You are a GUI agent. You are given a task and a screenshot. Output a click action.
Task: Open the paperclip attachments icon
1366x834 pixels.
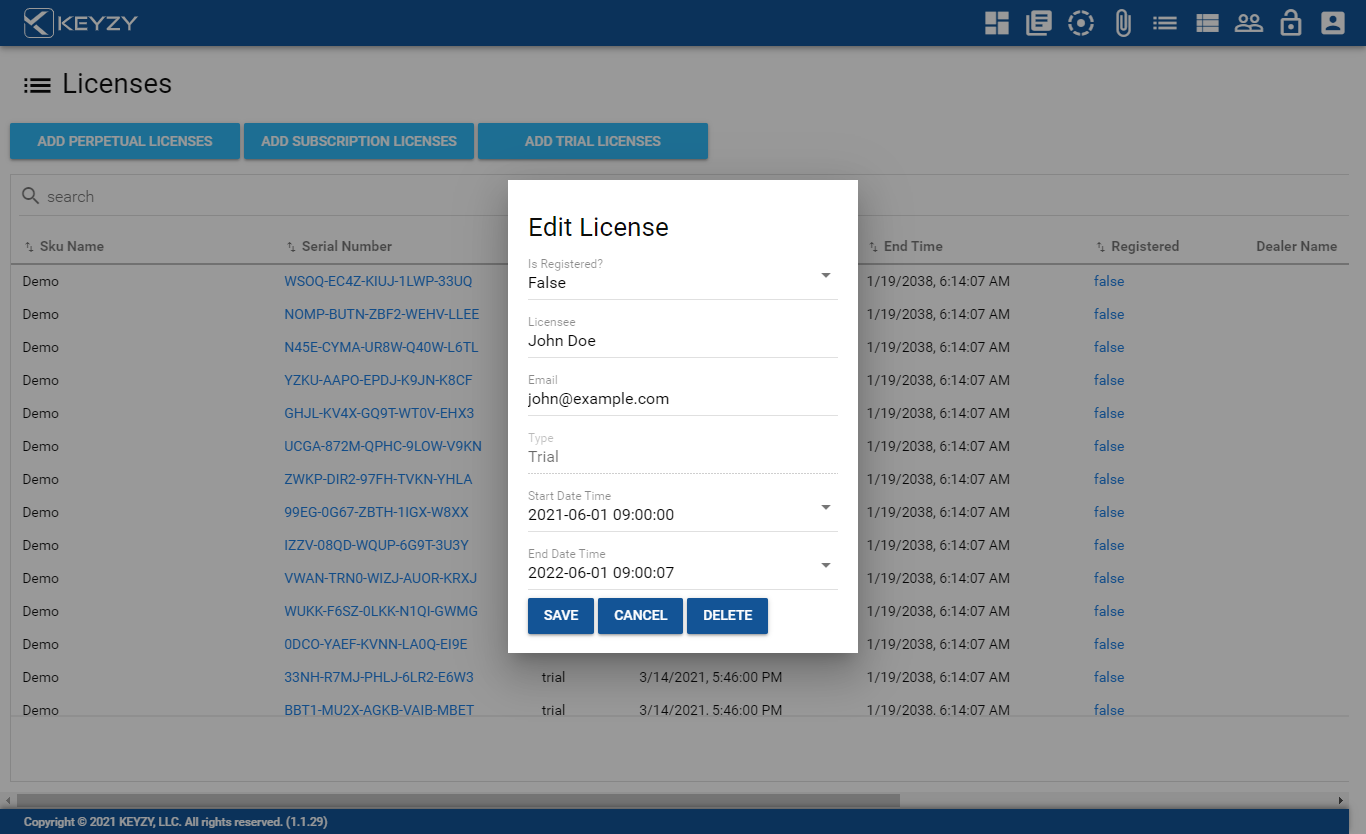pyautogui.click(x=1122, y=22)
